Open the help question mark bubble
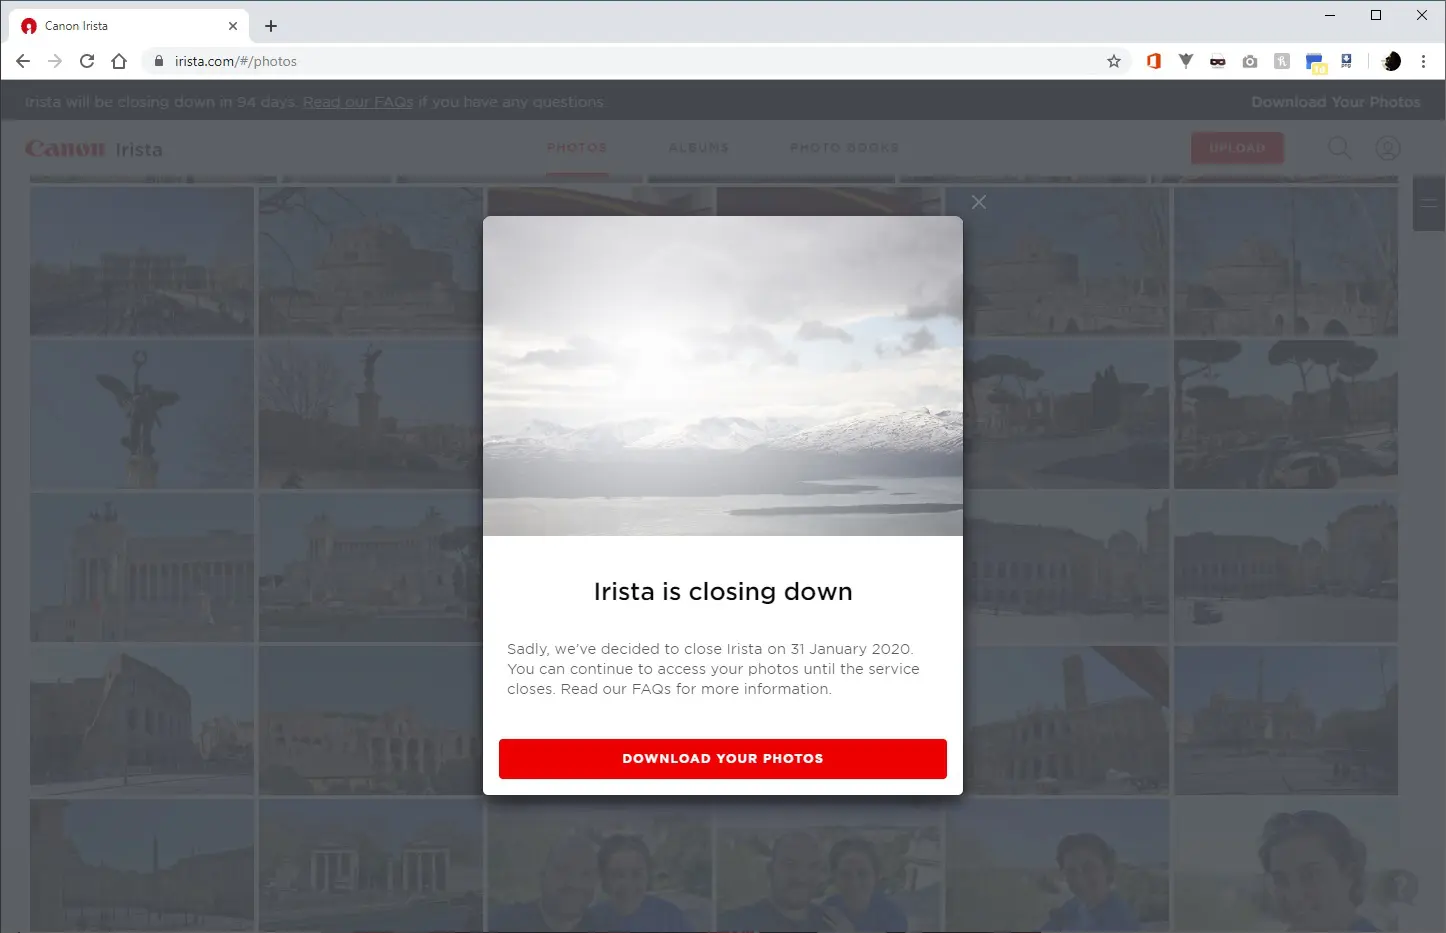 tap(1401, 885)
